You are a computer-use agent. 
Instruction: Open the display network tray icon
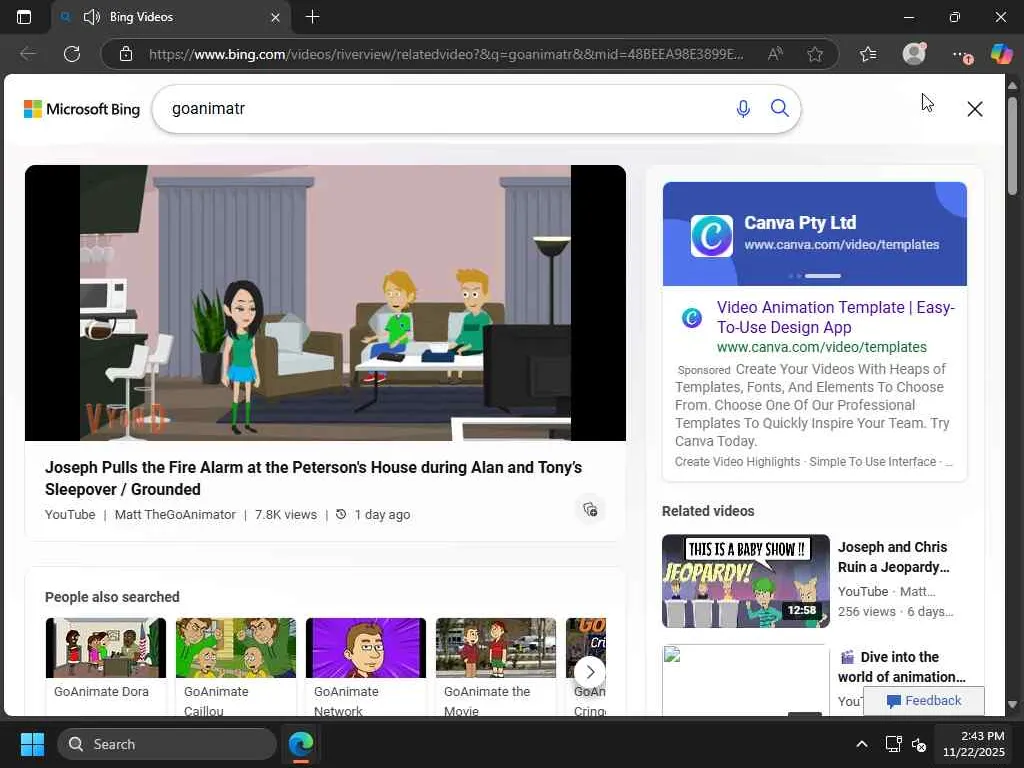tap(893, 744)
